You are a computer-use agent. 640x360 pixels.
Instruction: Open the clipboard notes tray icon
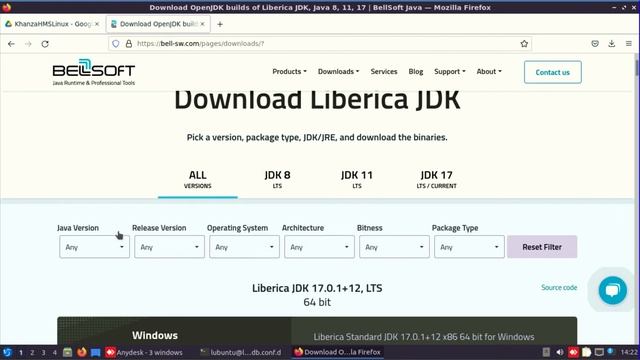pos(587,352)
